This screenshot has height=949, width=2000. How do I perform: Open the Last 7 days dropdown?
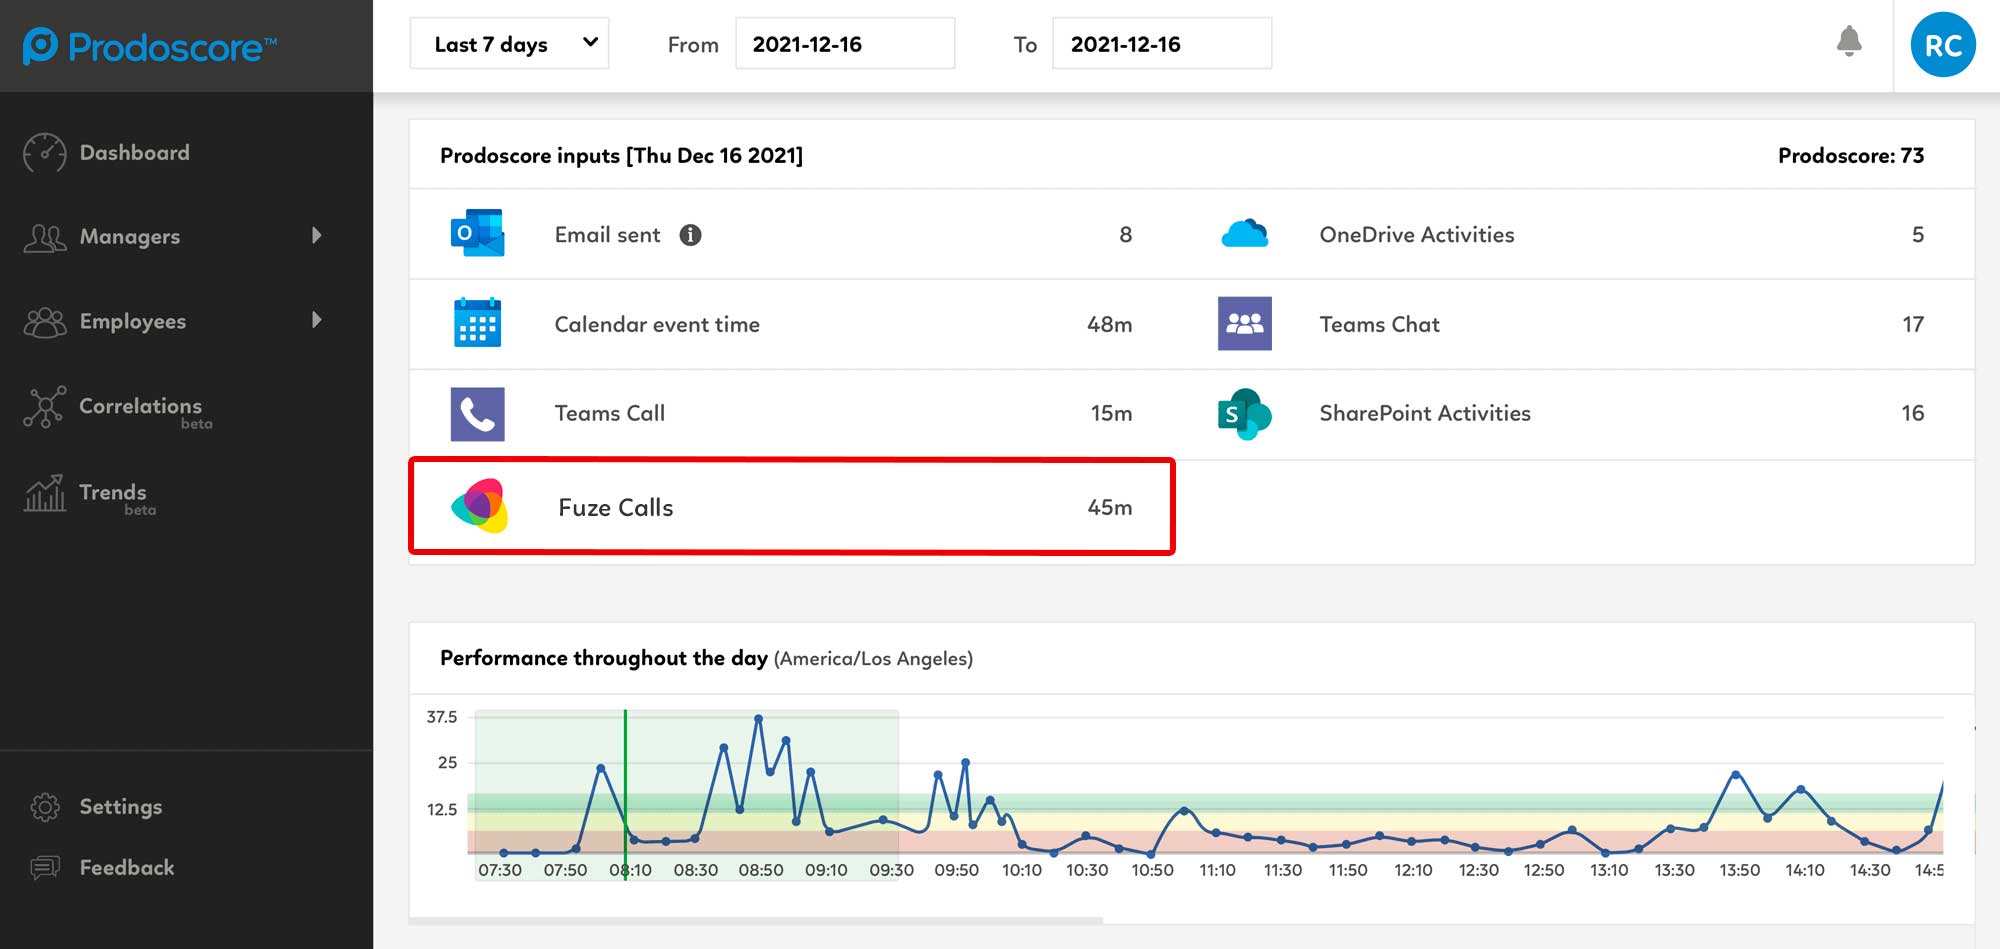[509, 44]
